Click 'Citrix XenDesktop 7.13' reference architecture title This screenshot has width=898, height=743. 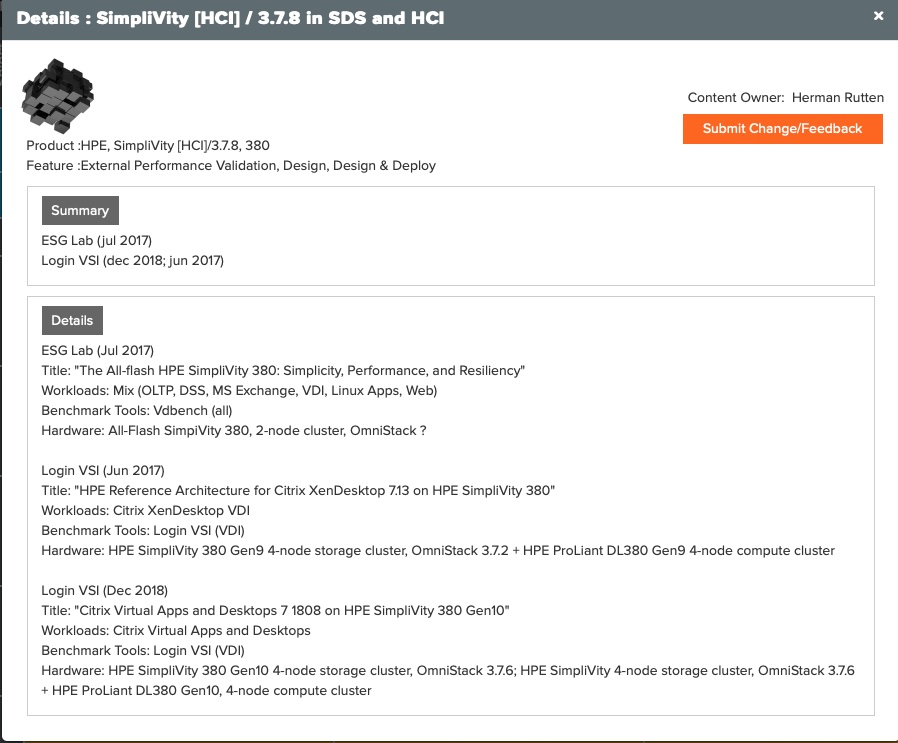(x=298, y=491)
